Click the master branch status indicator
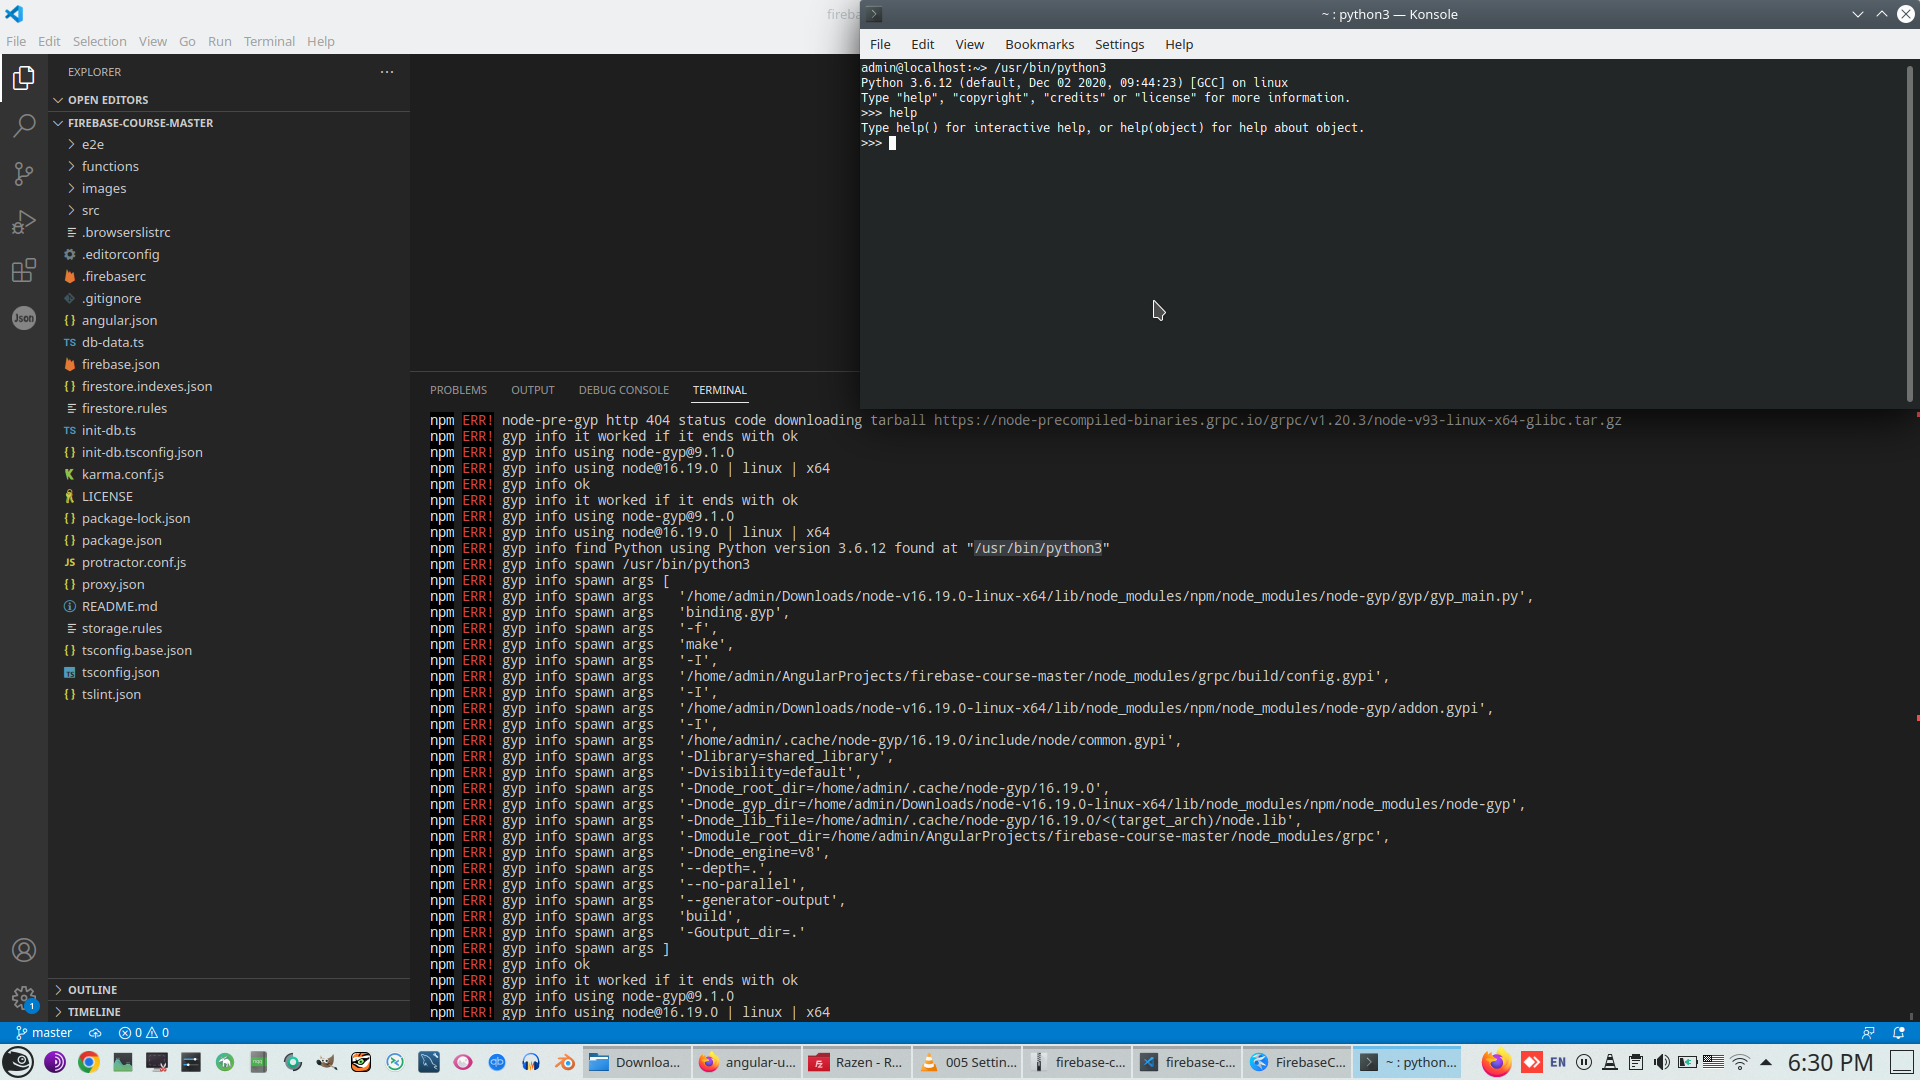Screen dimensions: 1920x1080 pos(44,1033)
